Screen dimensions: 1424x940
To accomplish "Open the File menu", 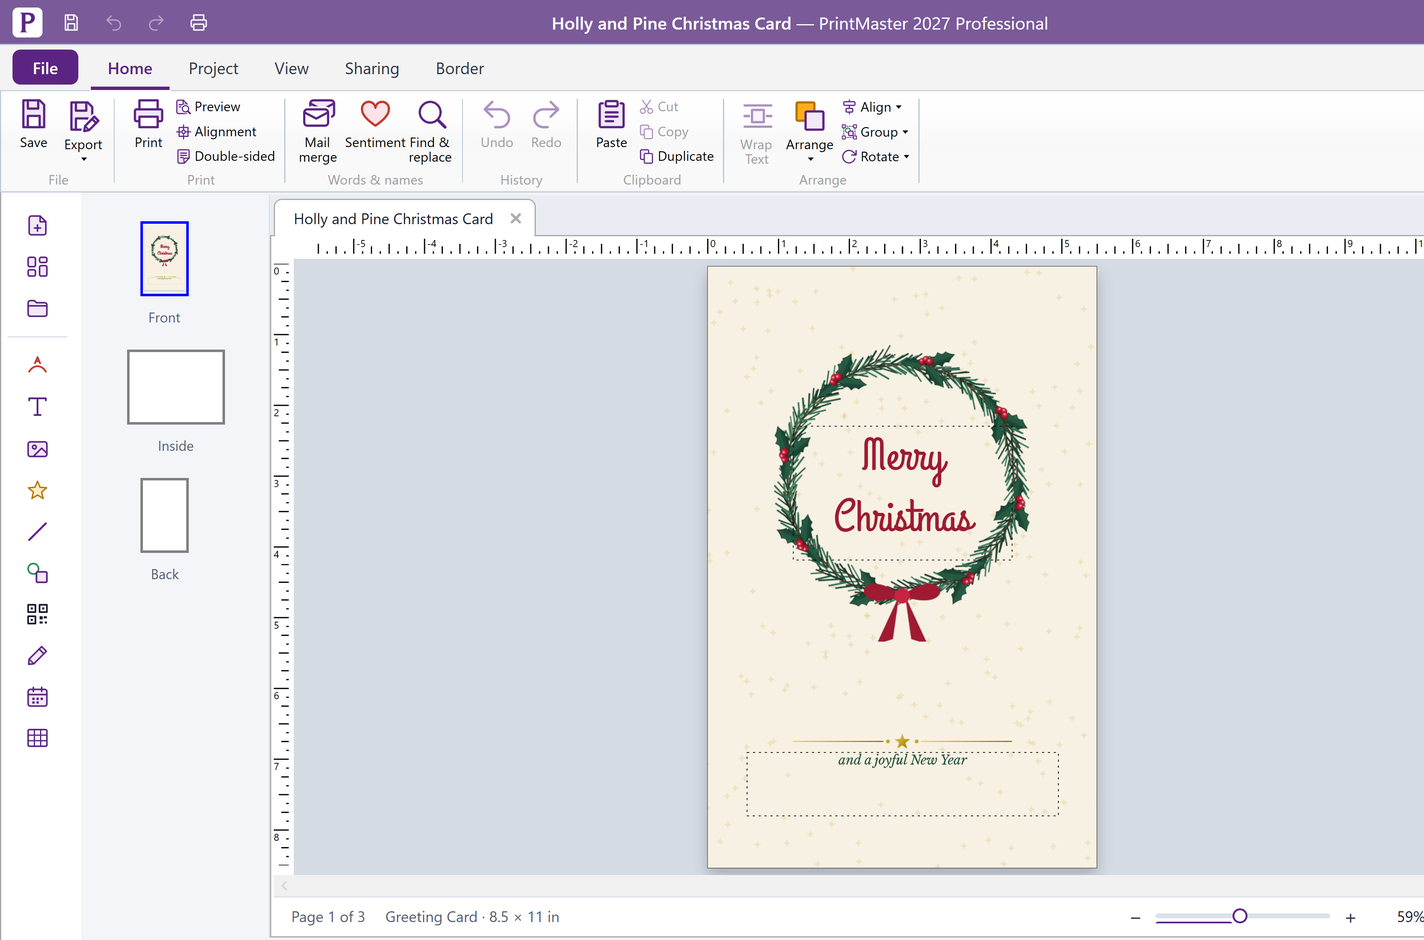I will tap(45, 68).
